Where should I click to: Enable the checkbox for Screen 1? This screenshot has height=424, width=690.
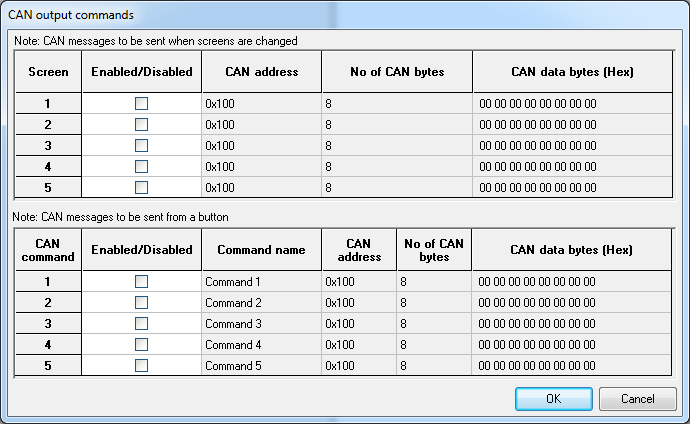pos(141,103)
